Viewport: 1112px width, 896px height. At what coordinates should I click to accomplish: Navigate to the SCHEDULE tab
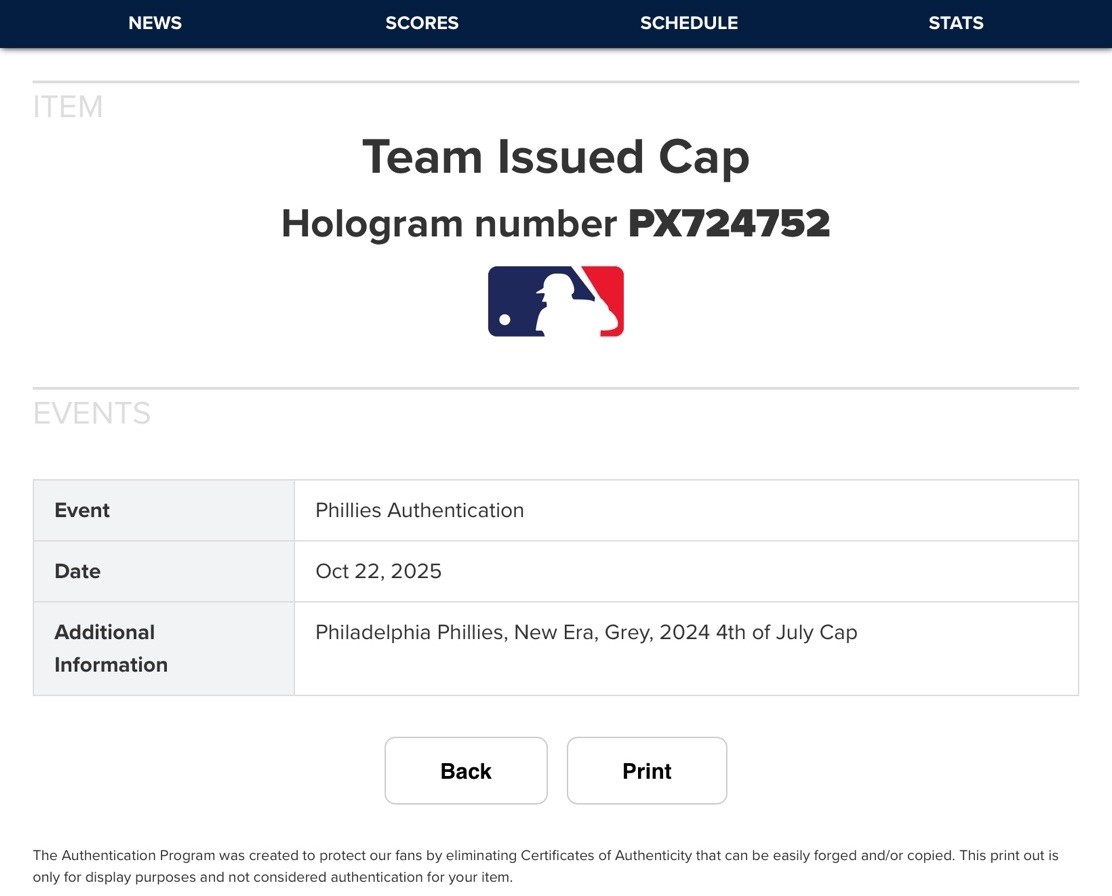[688, 23]
